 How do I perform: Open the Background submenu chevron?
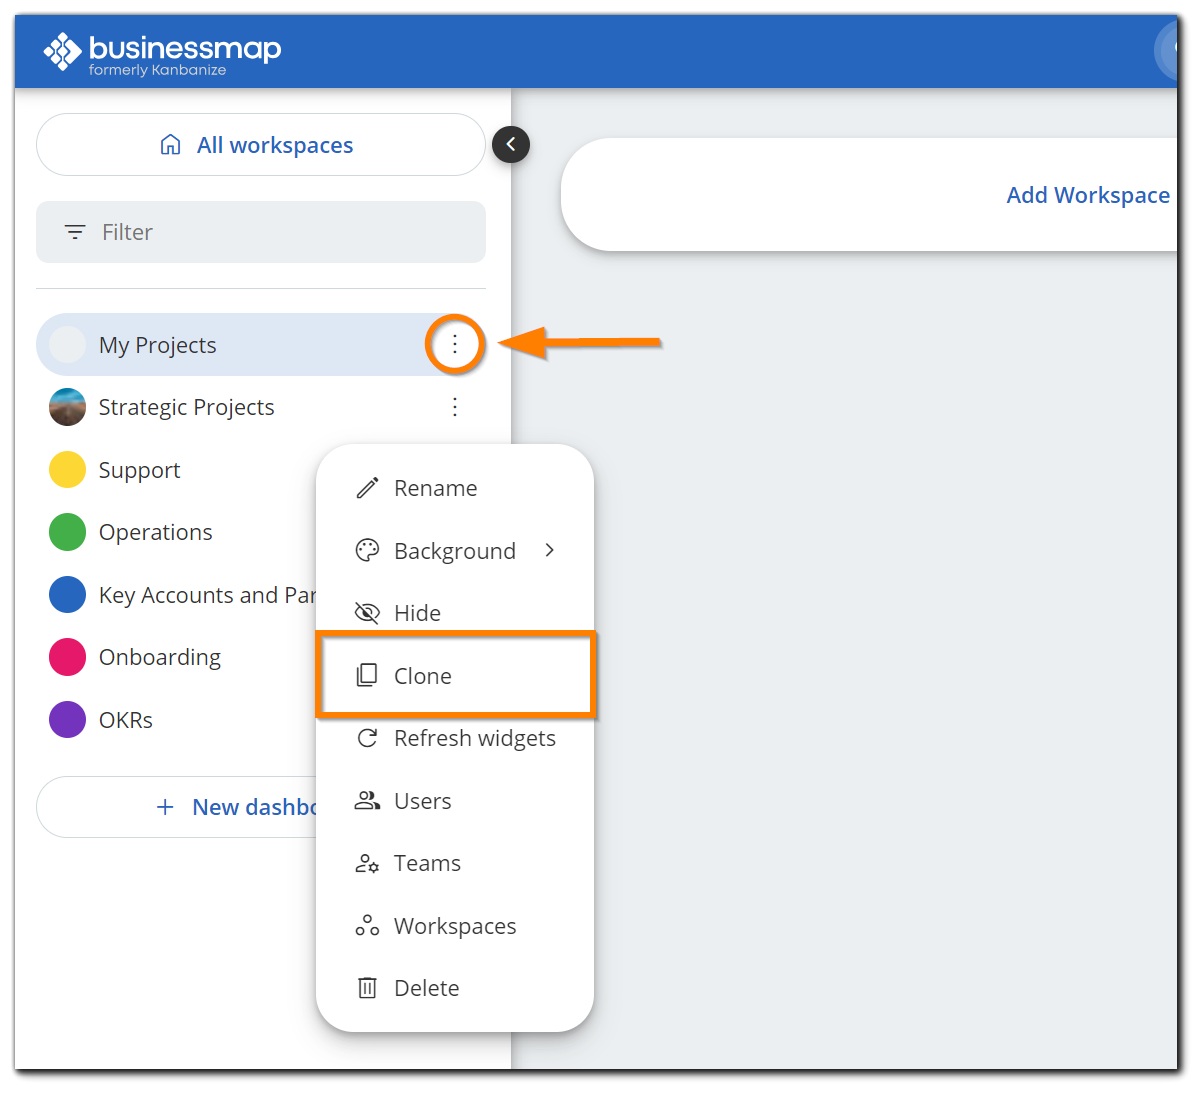click(548, 550)
